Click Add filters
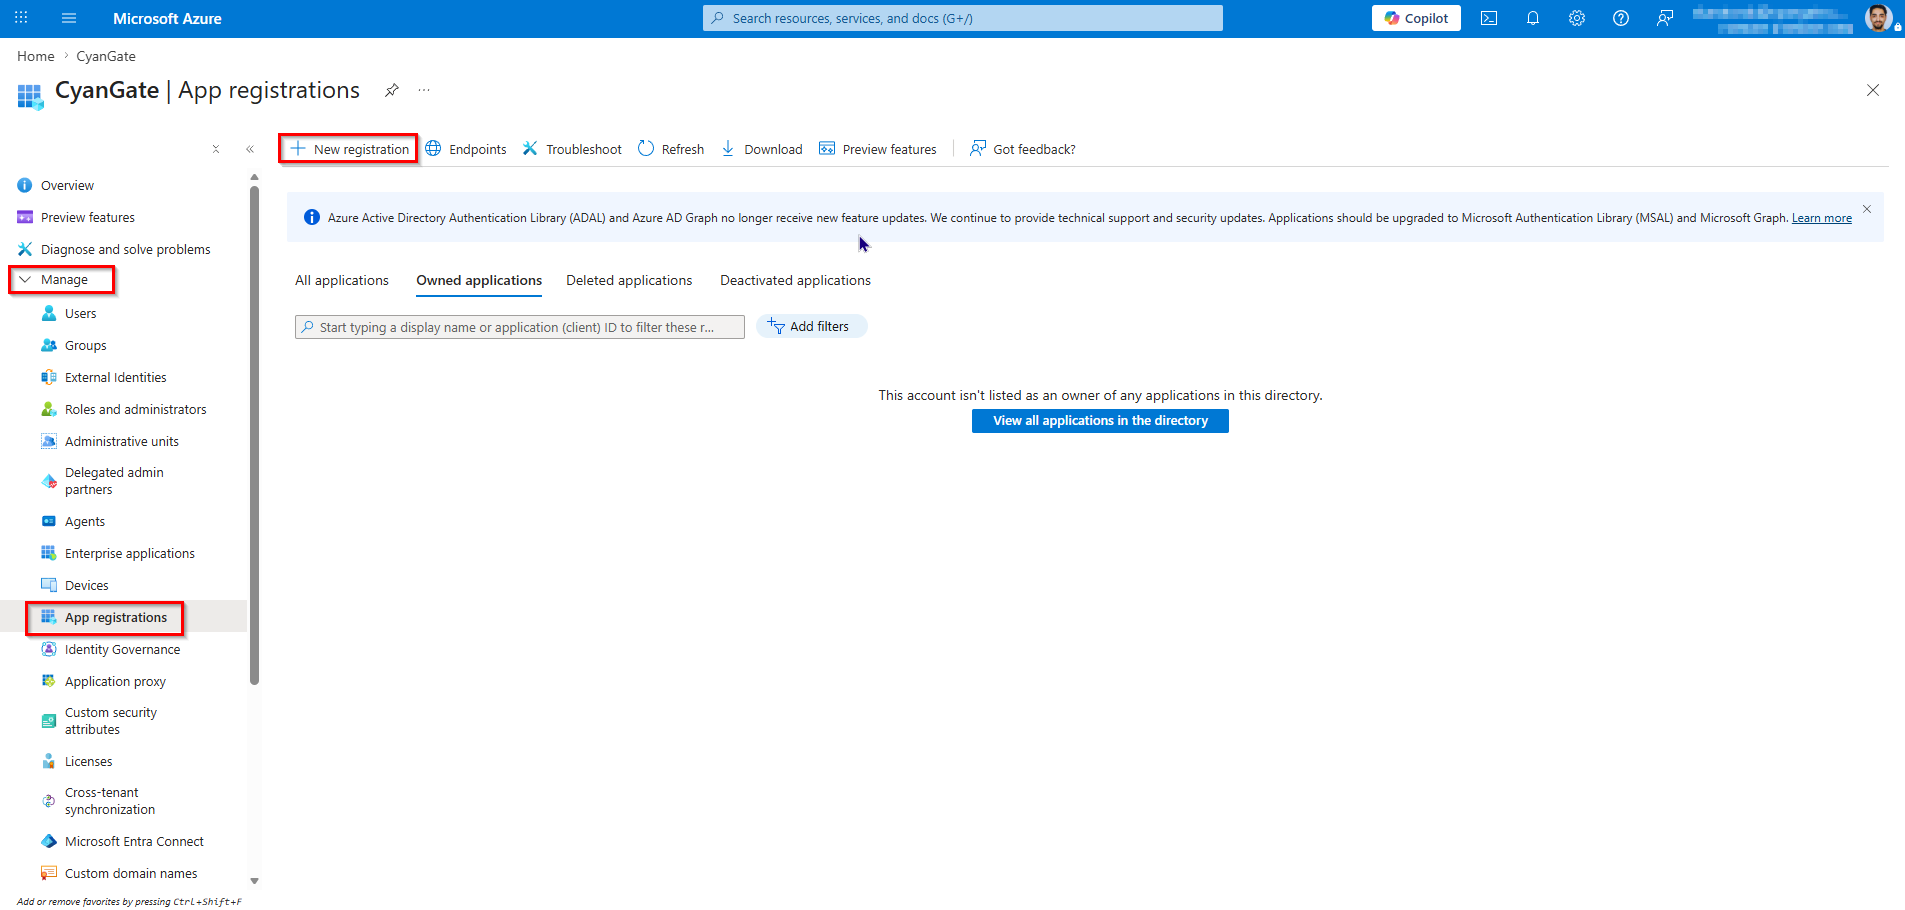 point(811,327)
